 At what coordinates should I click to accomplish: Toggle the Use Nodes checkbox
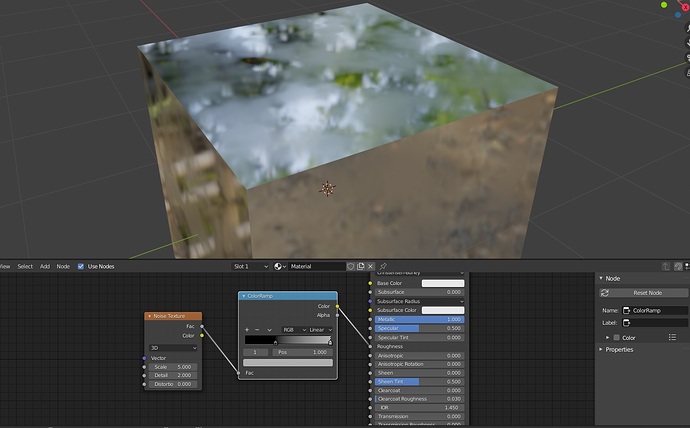[x=81, y=267]
